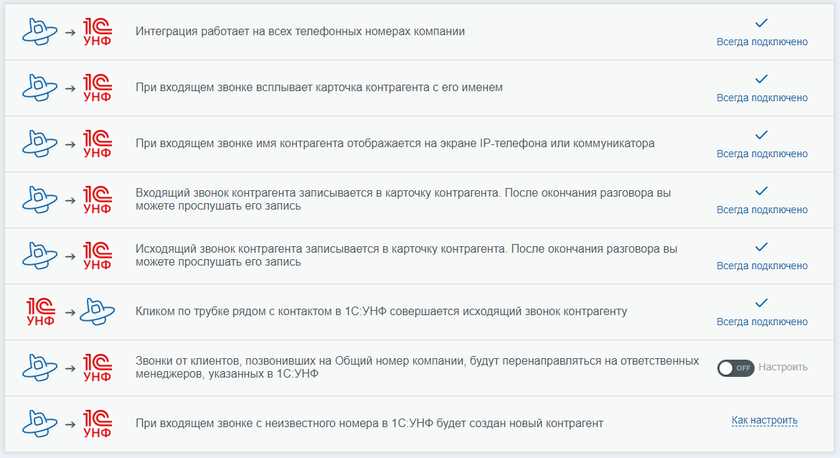
Task: Click "Всегда подключено" in the IP-phone screen row
Action: pyautogui.click(x=761, y=154)
